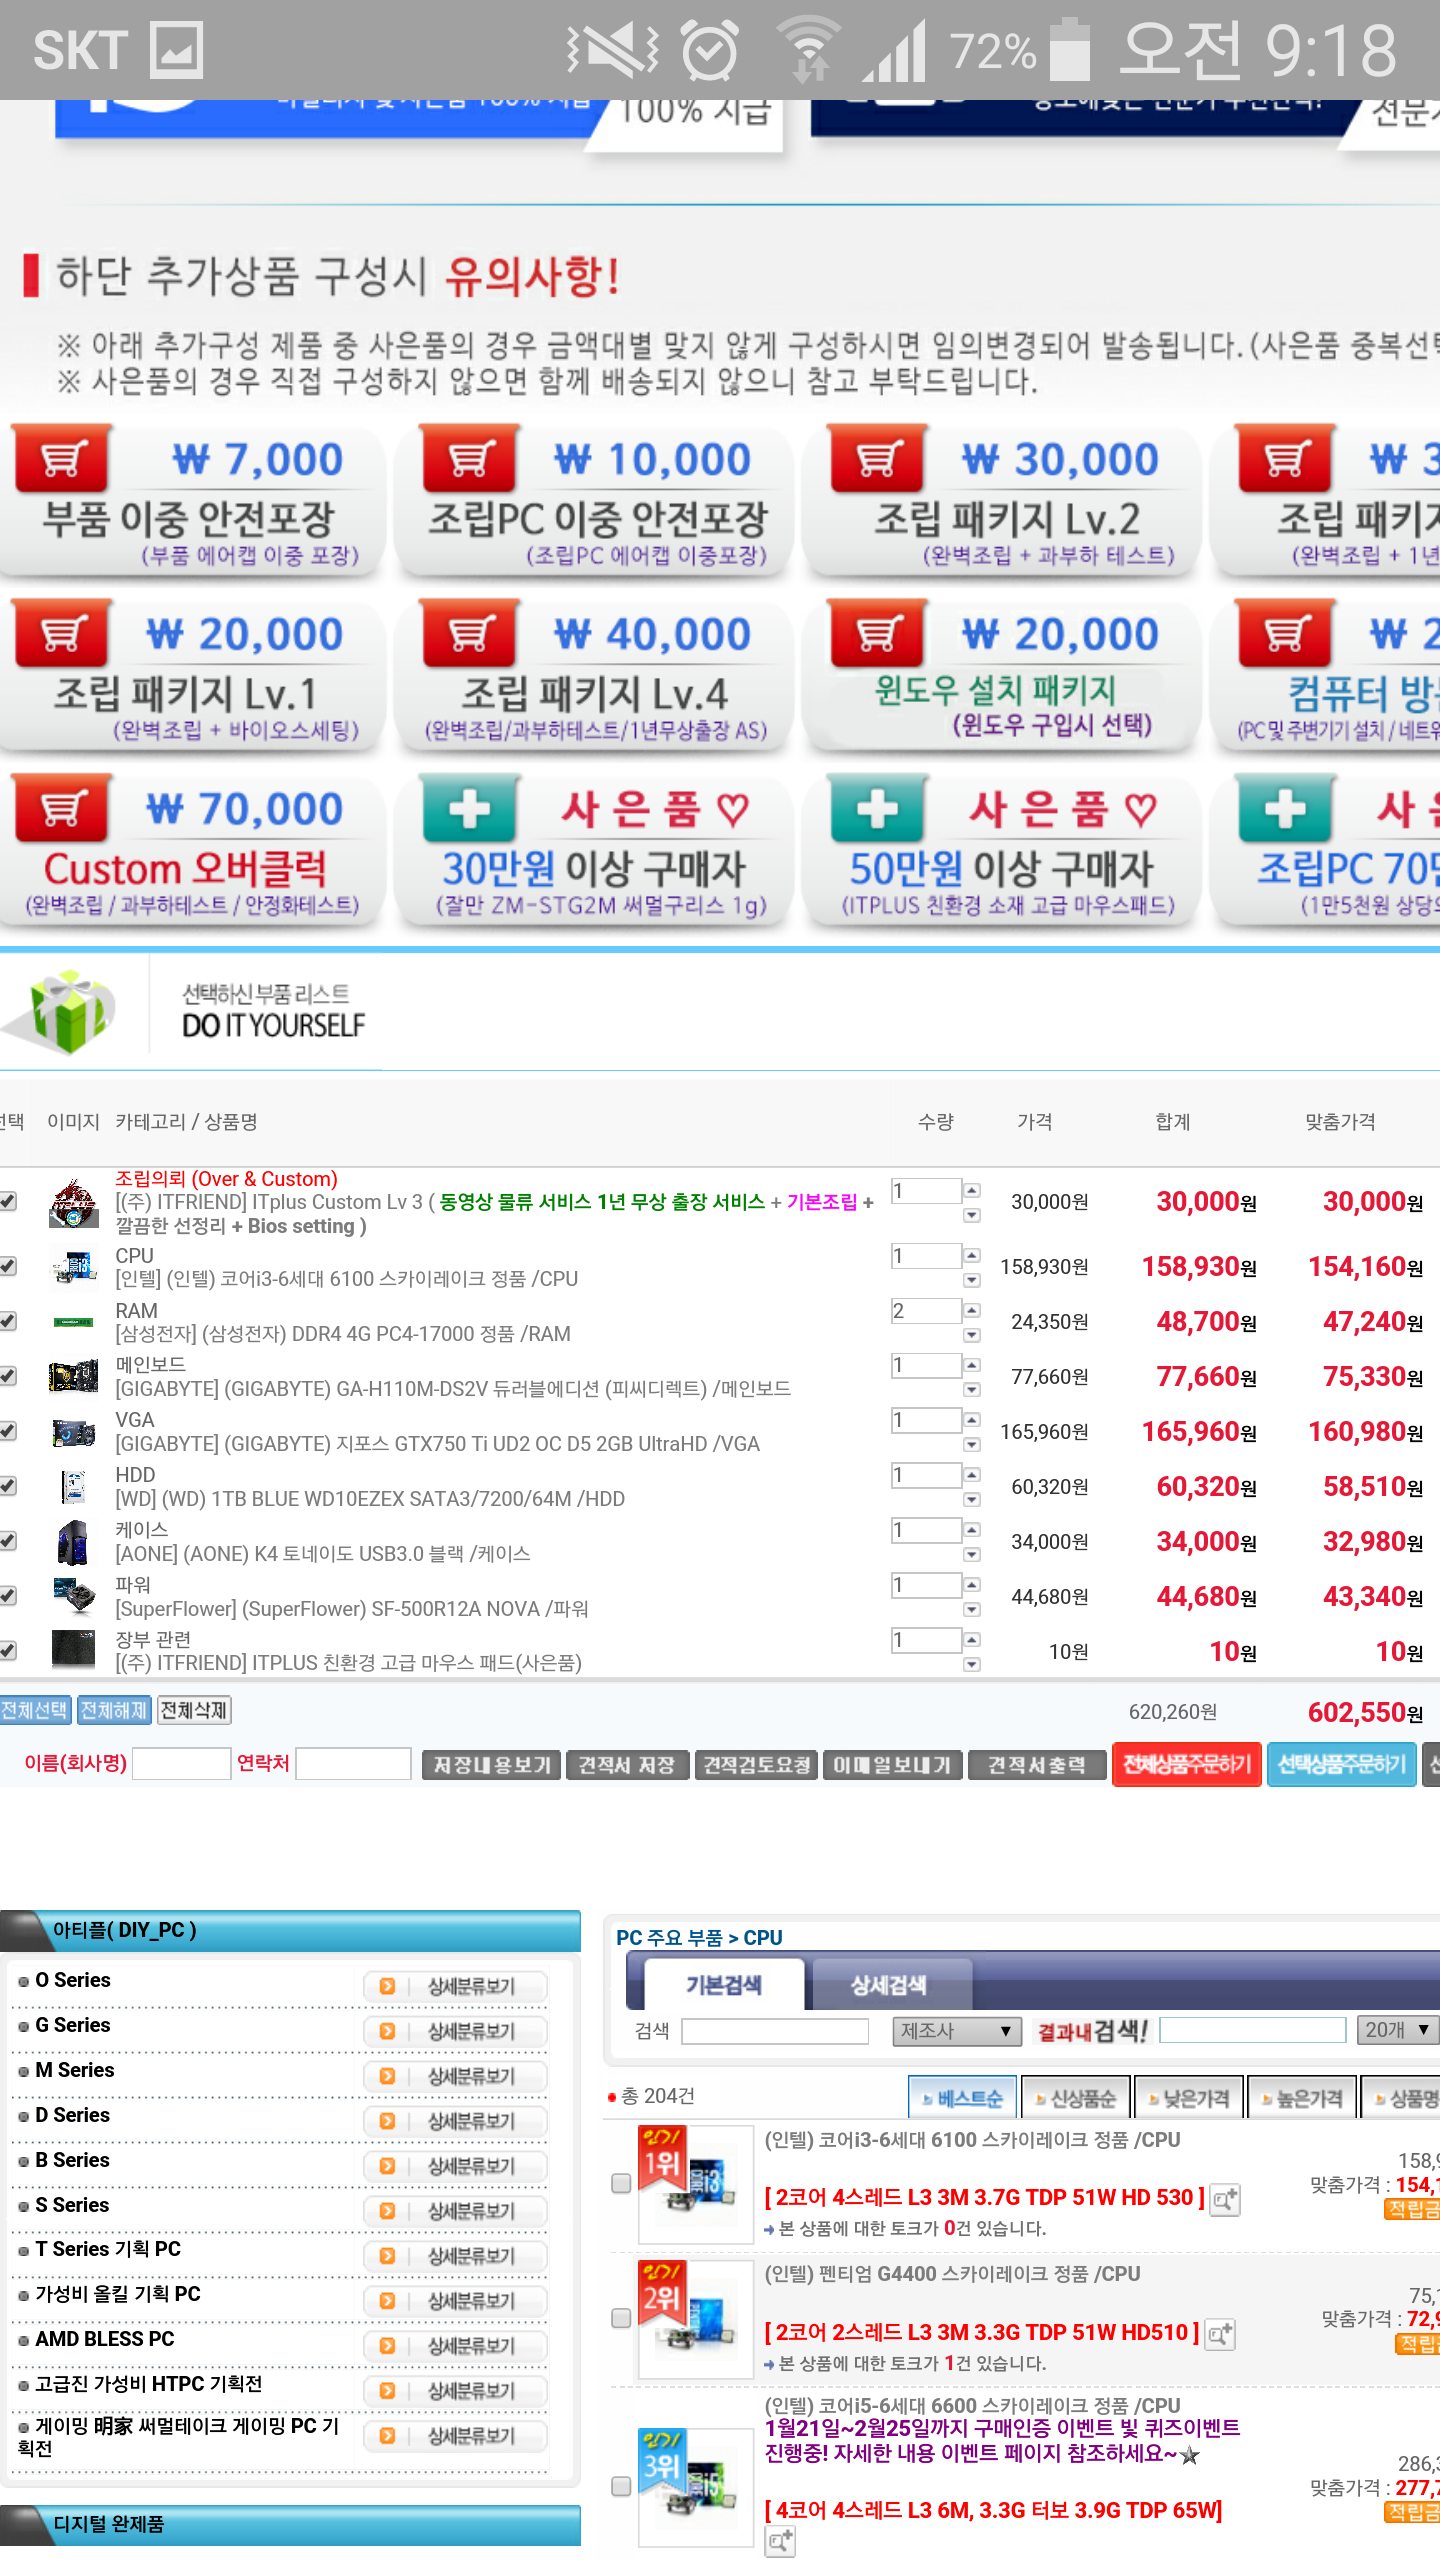Uncheck the RAM DDR4 4G row checkbox
Viewport: 1440px width, 2560px height.
click(x=8, y=1322)
